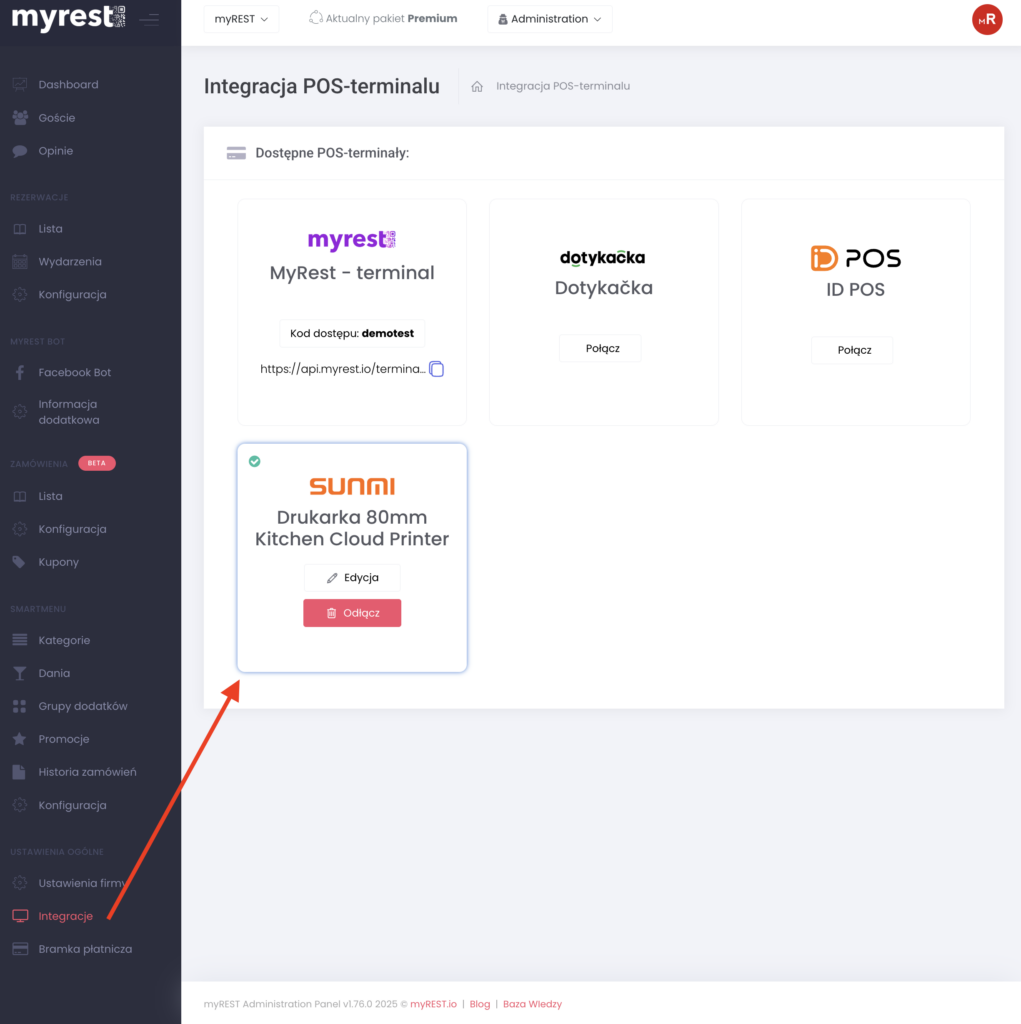Click the Kategorie list icon
The image size is (1021, 1024).
pyautogui.click(x=20, y=640)
